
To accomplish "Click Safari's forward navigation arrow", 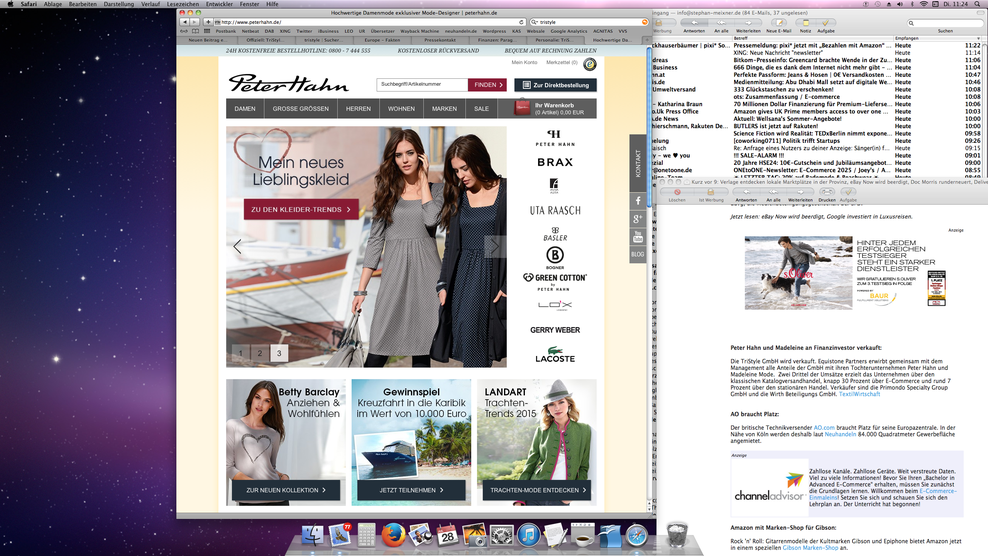I will pos(194,22).
